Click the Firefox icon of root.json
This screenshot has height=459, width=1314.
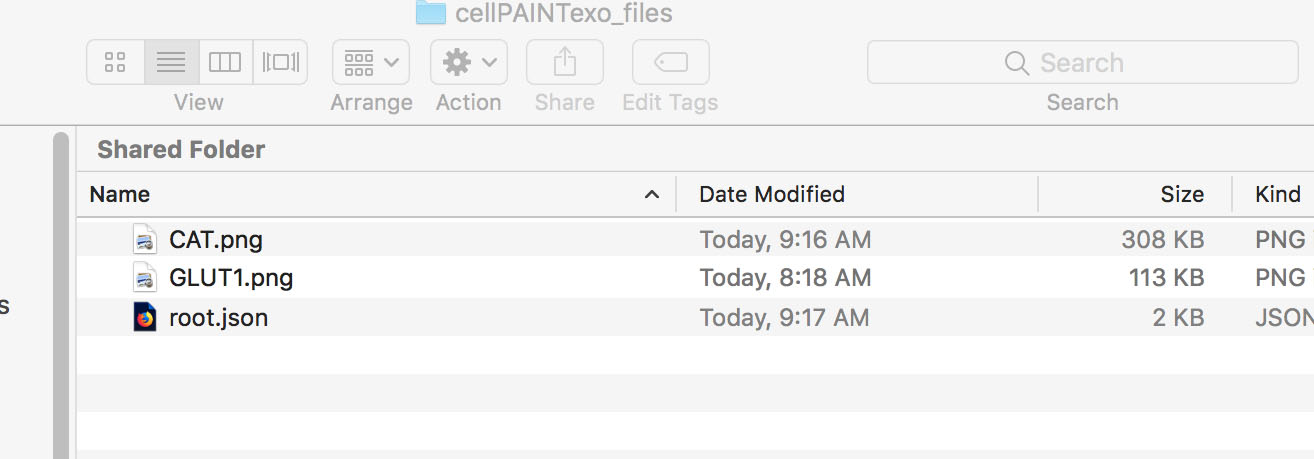[x=146, y=317]
